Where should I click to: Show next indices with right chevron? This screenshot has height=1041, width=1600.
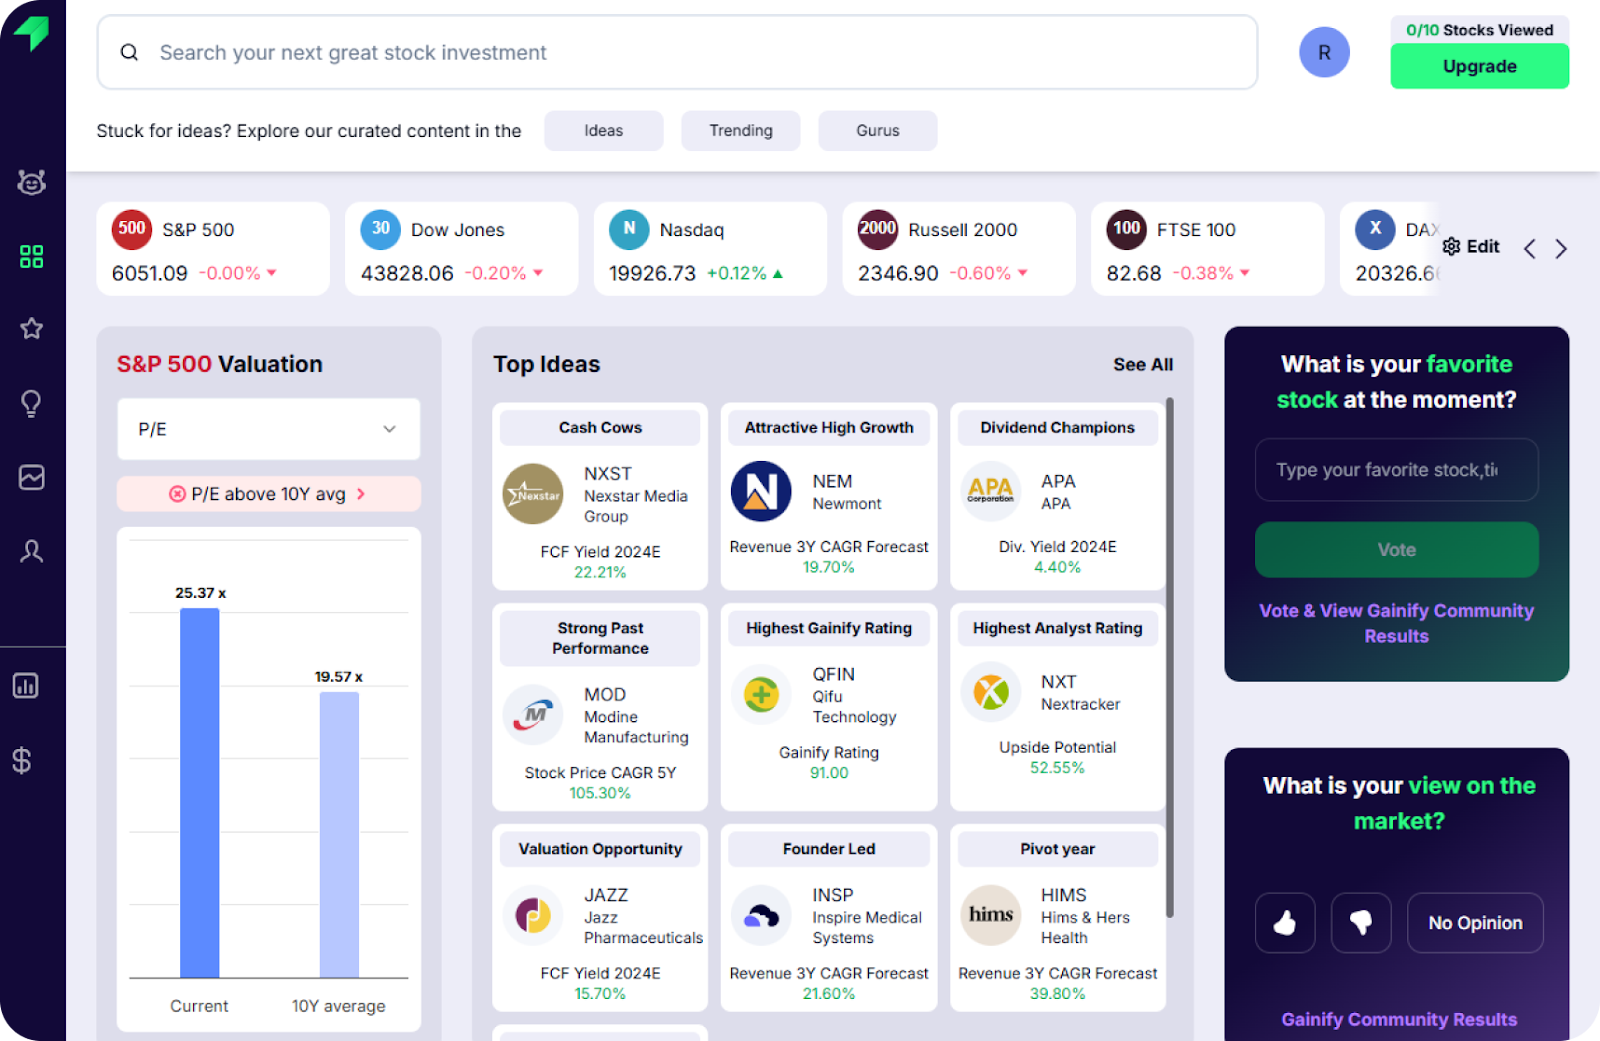point(1561,249)
